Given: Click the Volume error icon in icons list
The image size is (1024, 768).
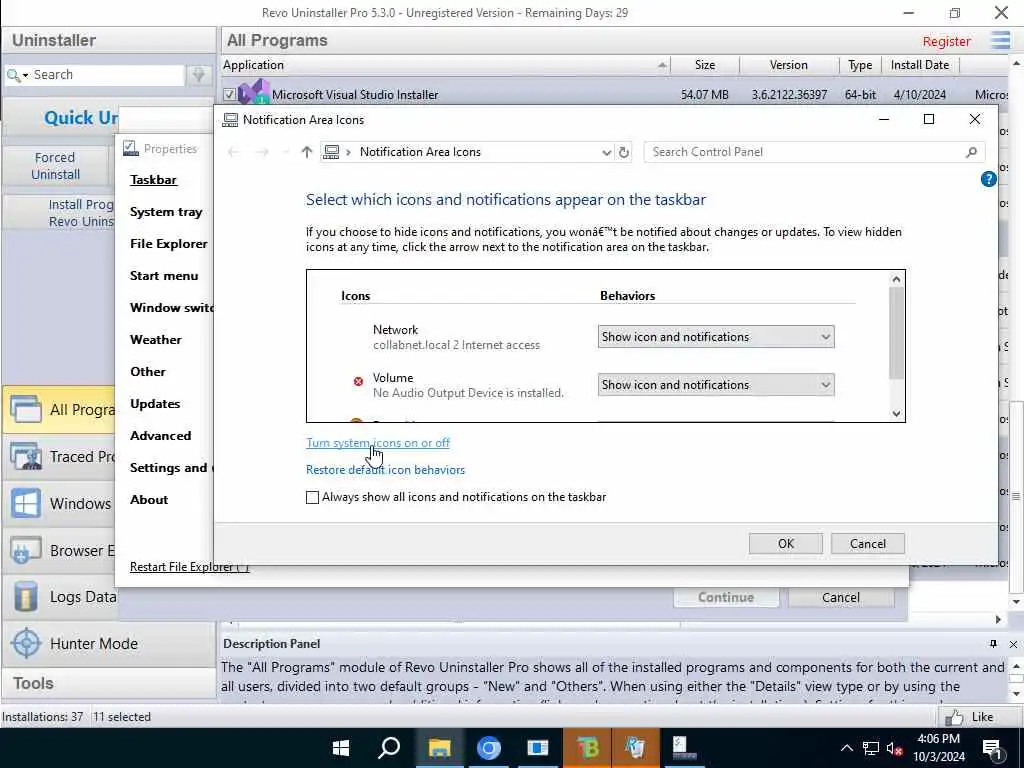Looking at the screenshot, I should point(358,381).
